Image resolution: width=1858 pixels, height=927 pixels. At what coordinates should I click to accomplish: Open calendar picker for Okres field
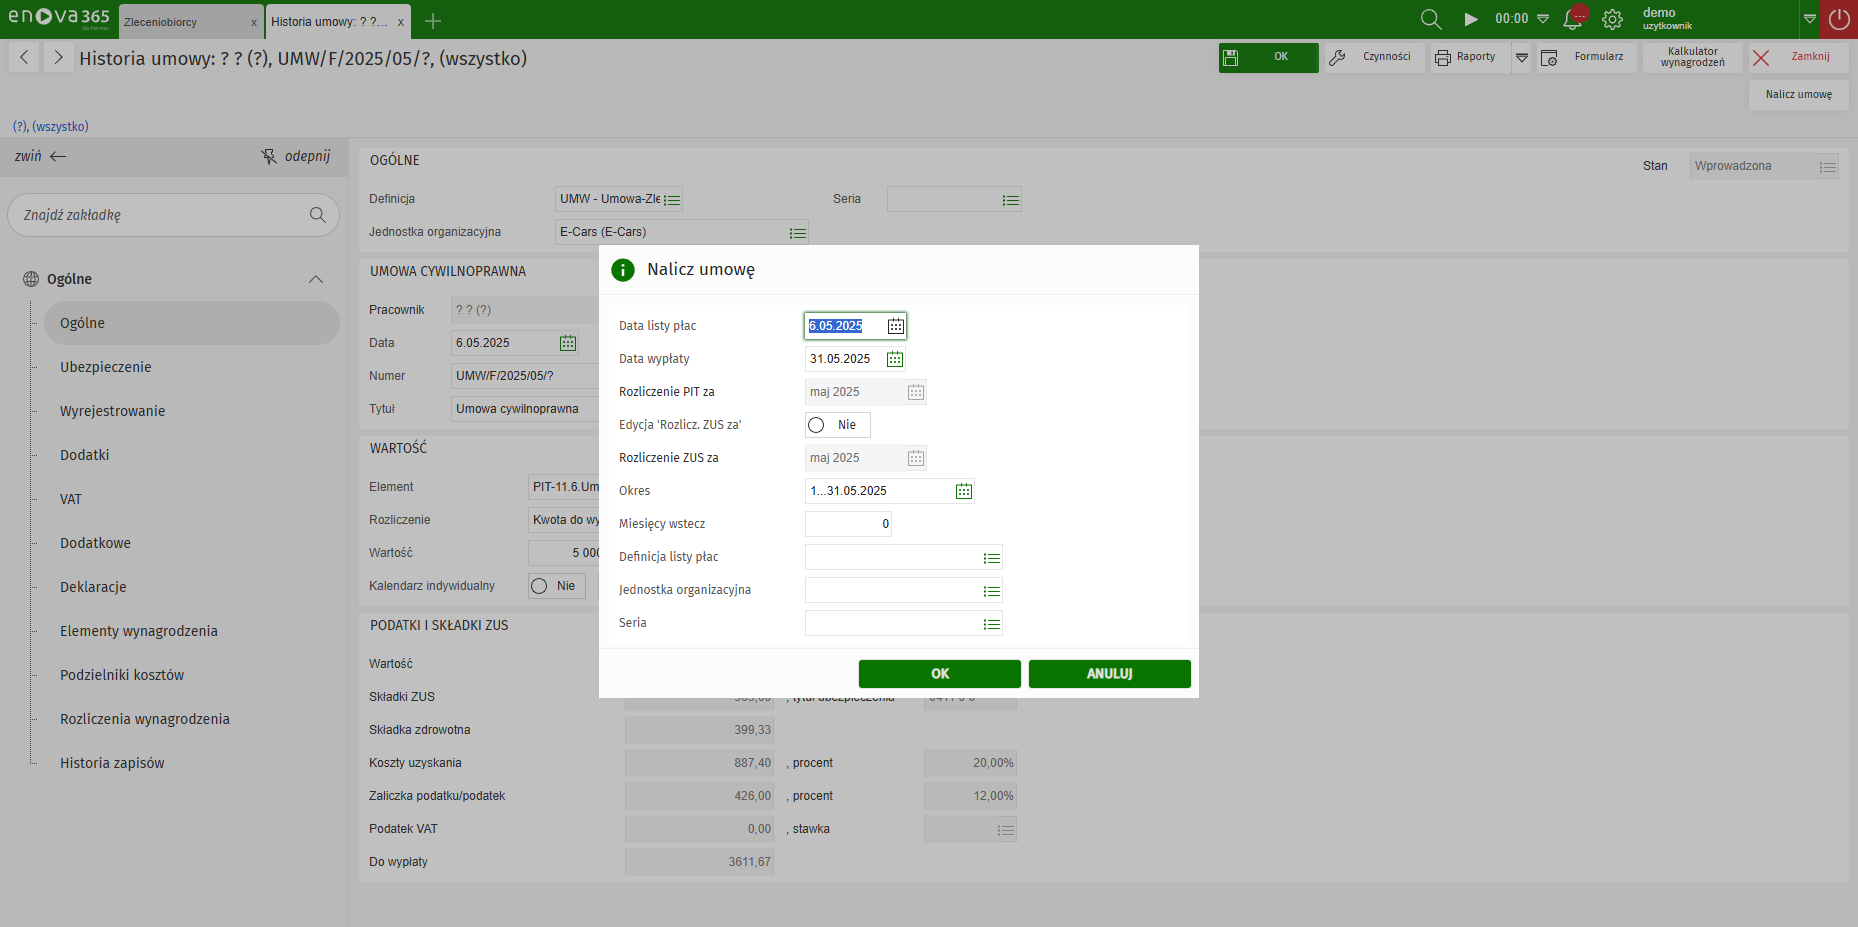point(963,491)
